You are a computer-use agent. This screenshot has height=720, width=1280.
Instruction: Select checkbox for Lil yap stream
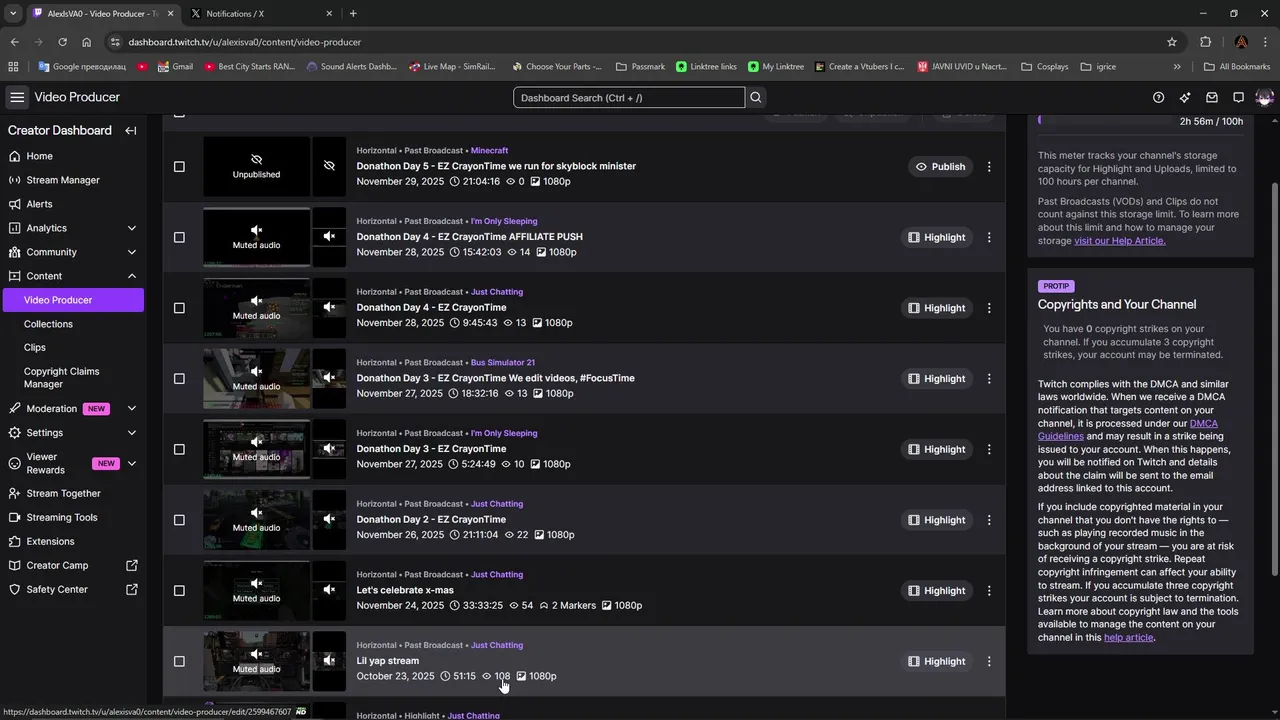click(x=179, y=661)
